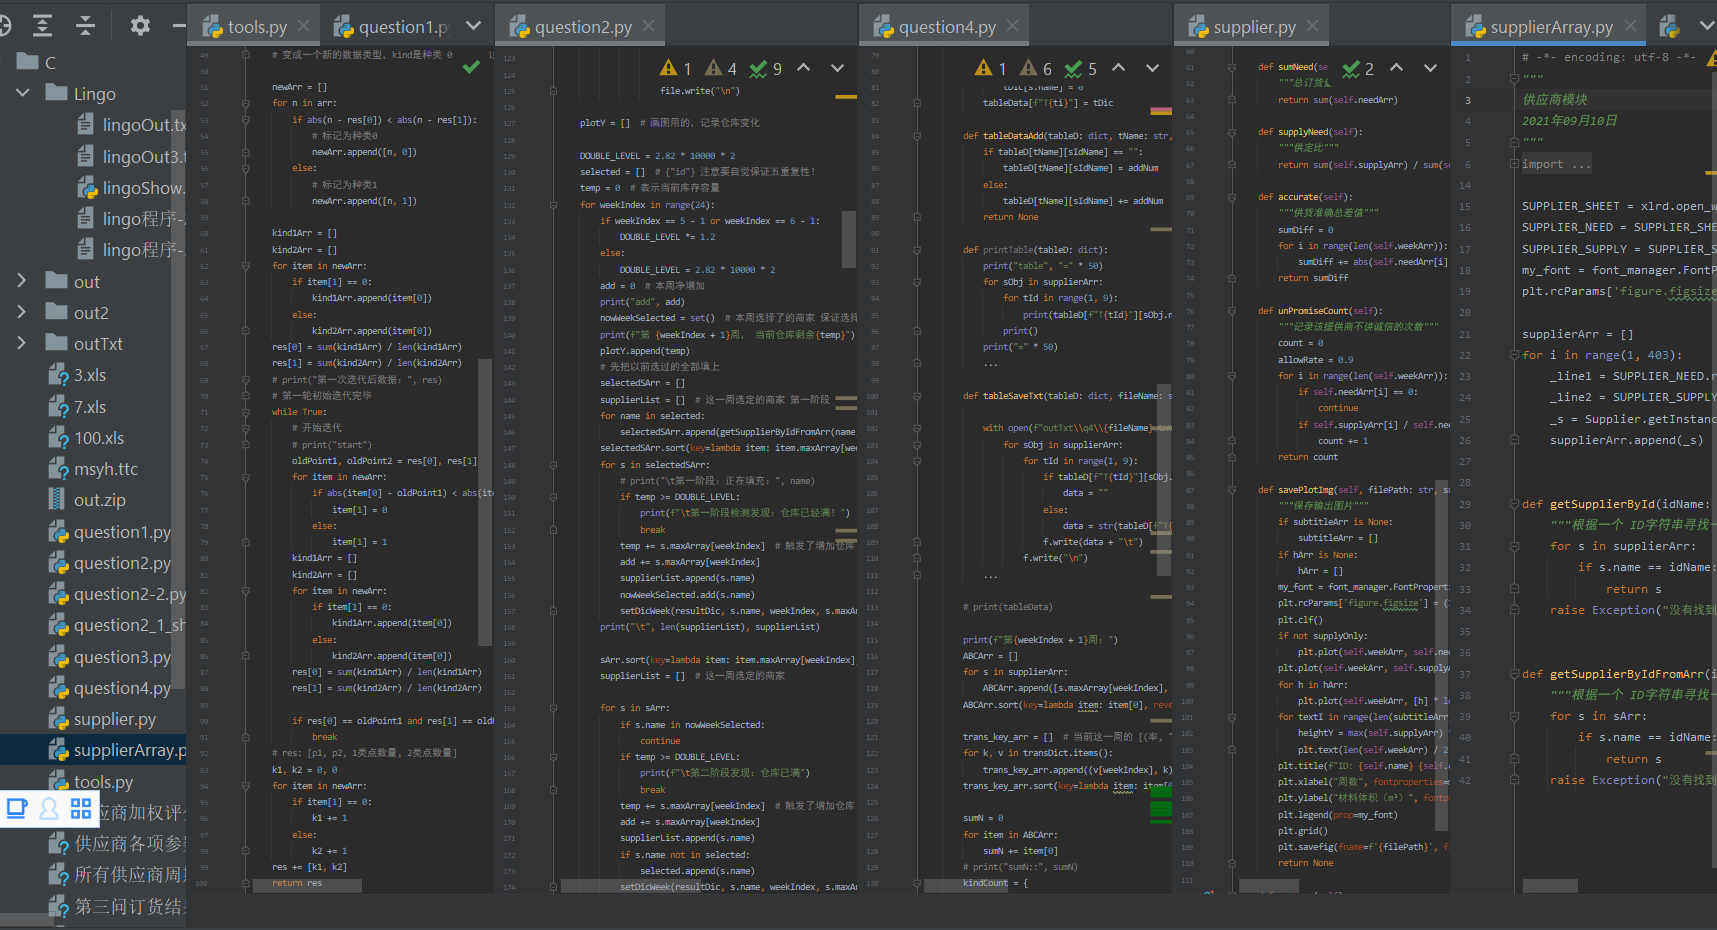This screenshot has height=930, width=1717.
Task: Click typo count 5 in question4.py
Action: (x=1081, y=68)
